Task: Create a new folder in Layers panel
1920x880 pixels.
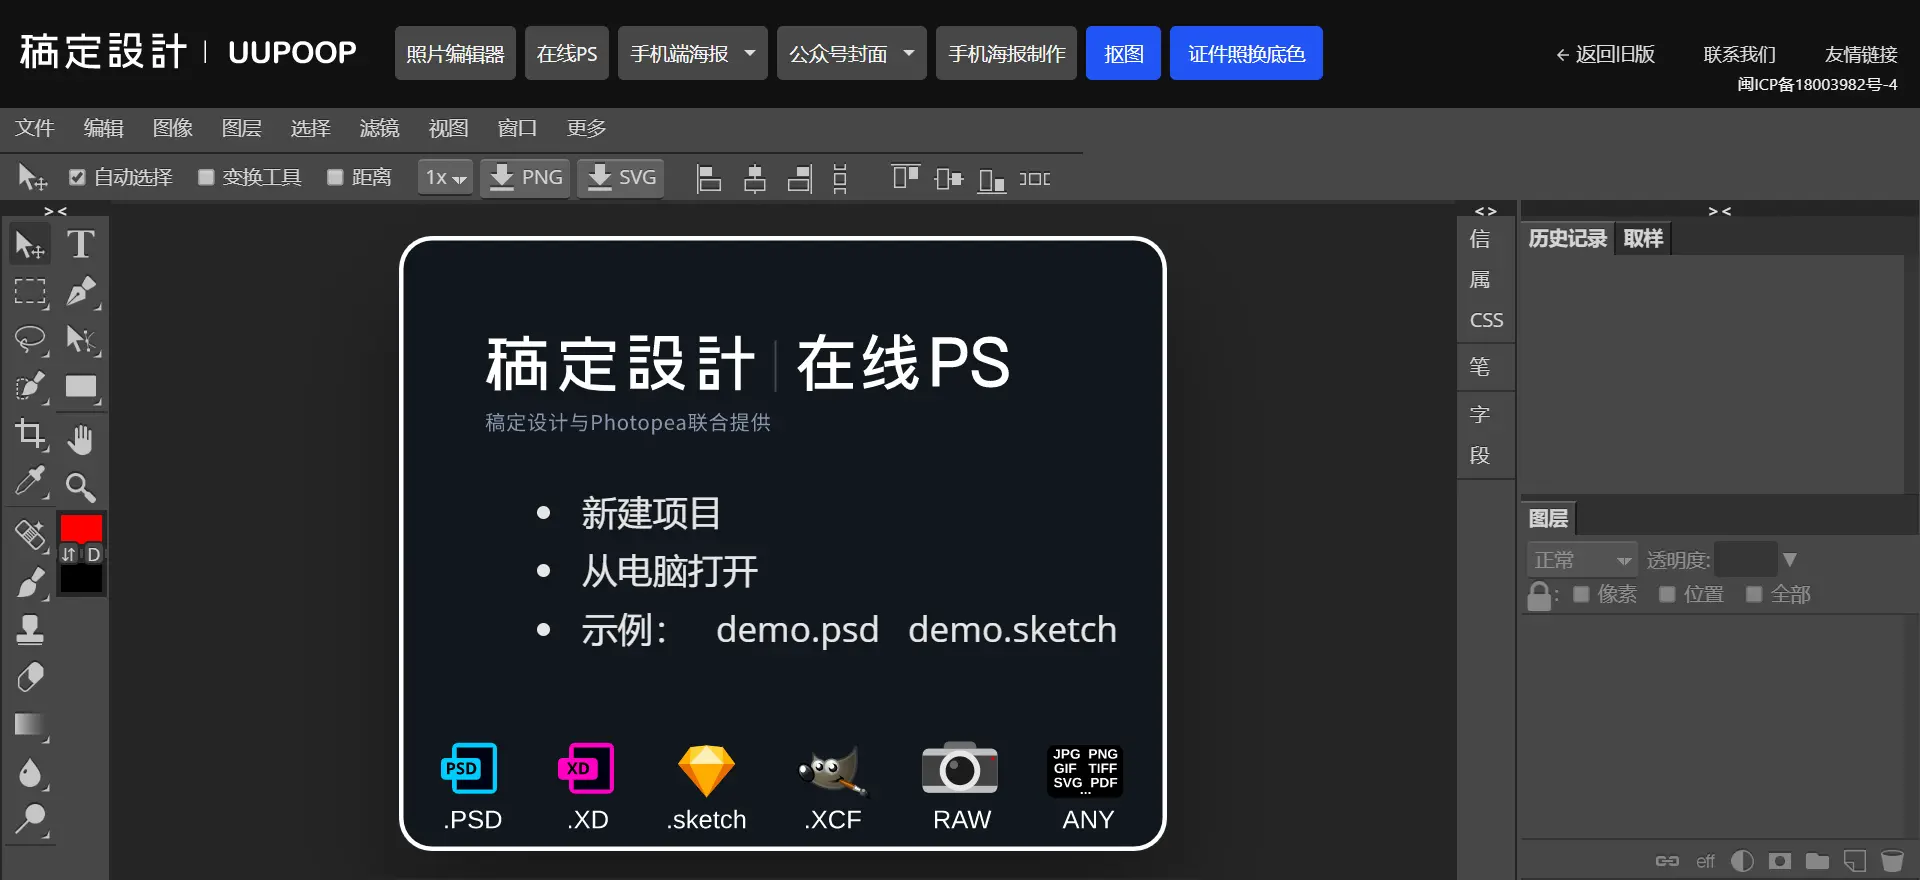Action: (x=1817, y=861)
